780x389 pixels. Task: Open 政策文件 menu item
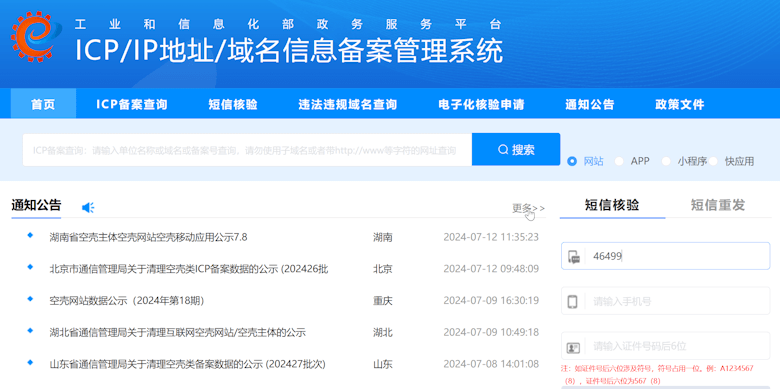(x=680, y=104)
